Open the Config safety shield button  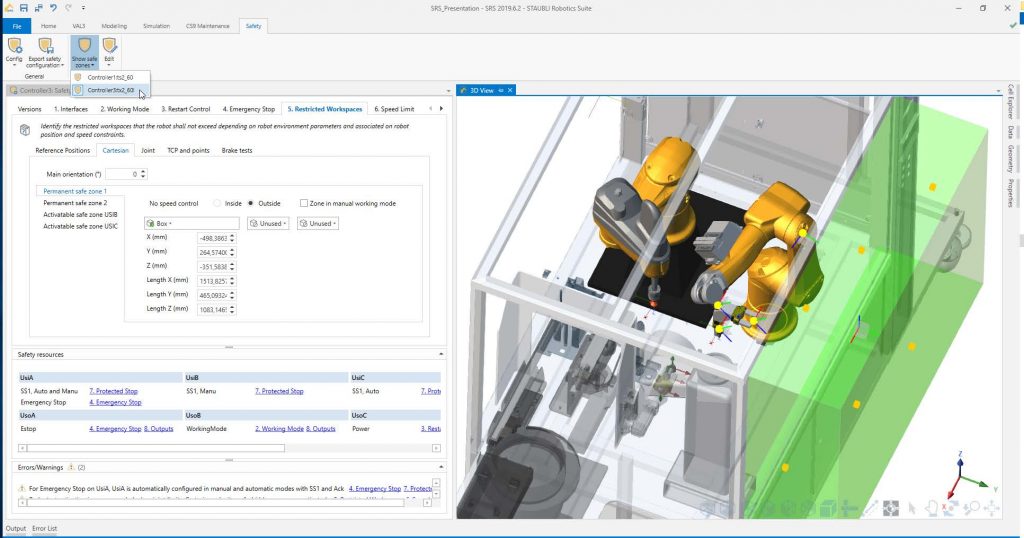(x=14, y=52)
